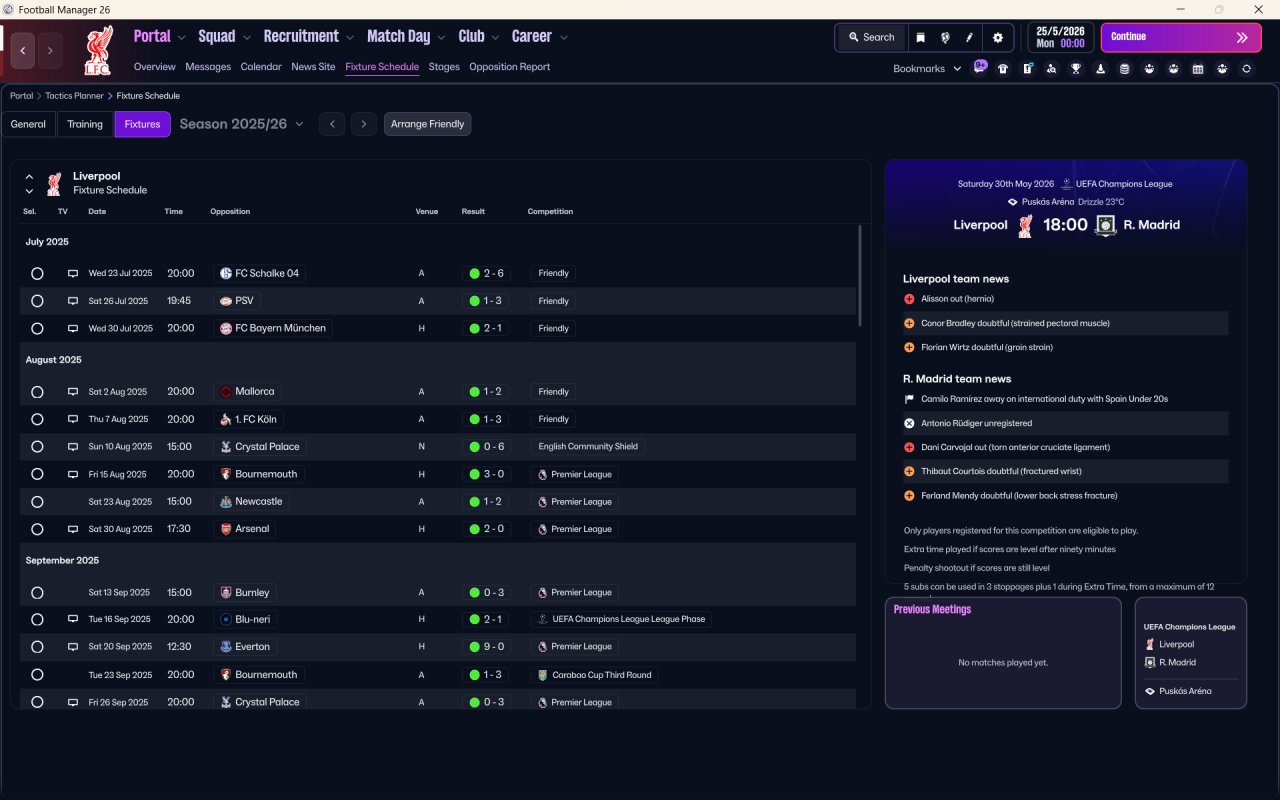Screen dimensions: 1280x800
Task: Click the TV icon on FC Schalke 04 row
Action: click(73, 273)
